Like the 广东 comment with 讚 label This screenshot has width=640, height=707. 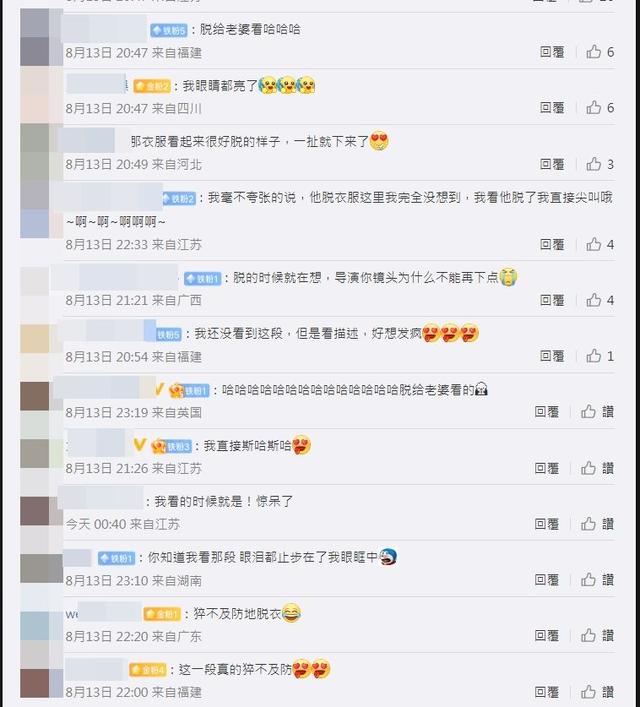tap(597, 636)
